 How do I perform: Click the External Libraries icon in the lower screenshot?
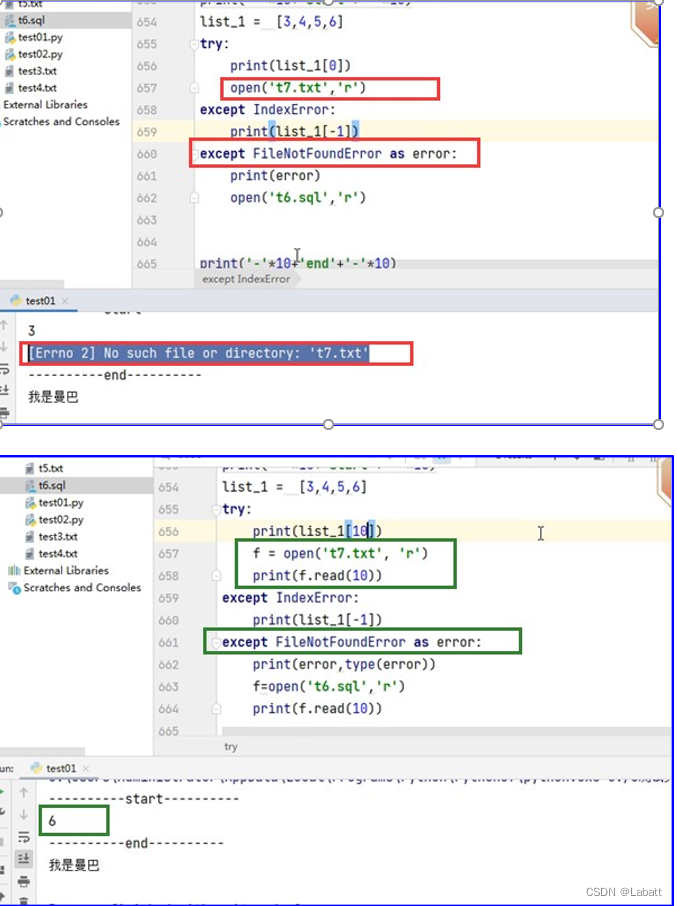click(14, 571)
